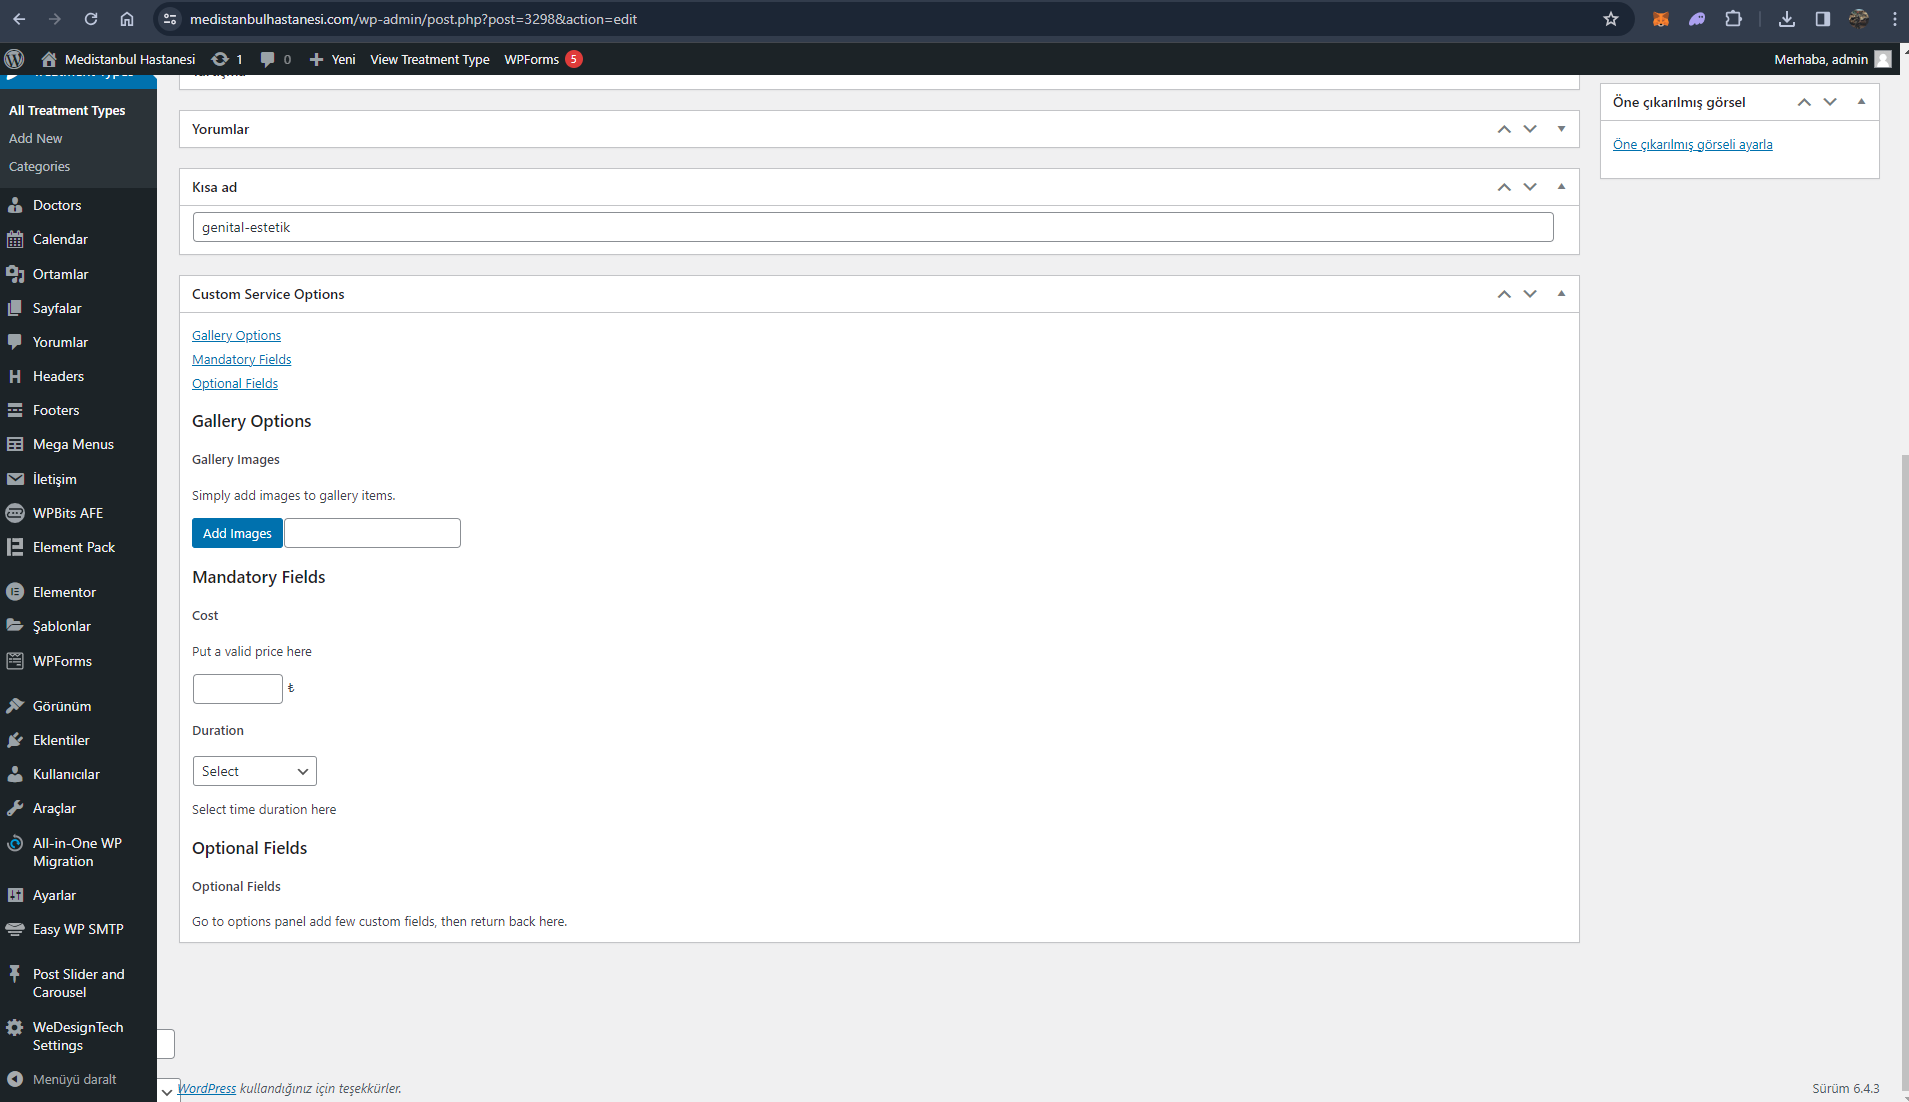This screenshot has width=1909, height=1102.
Task: Open the Merhaba, admin profile menu
Action: (x=1832, y=59)
